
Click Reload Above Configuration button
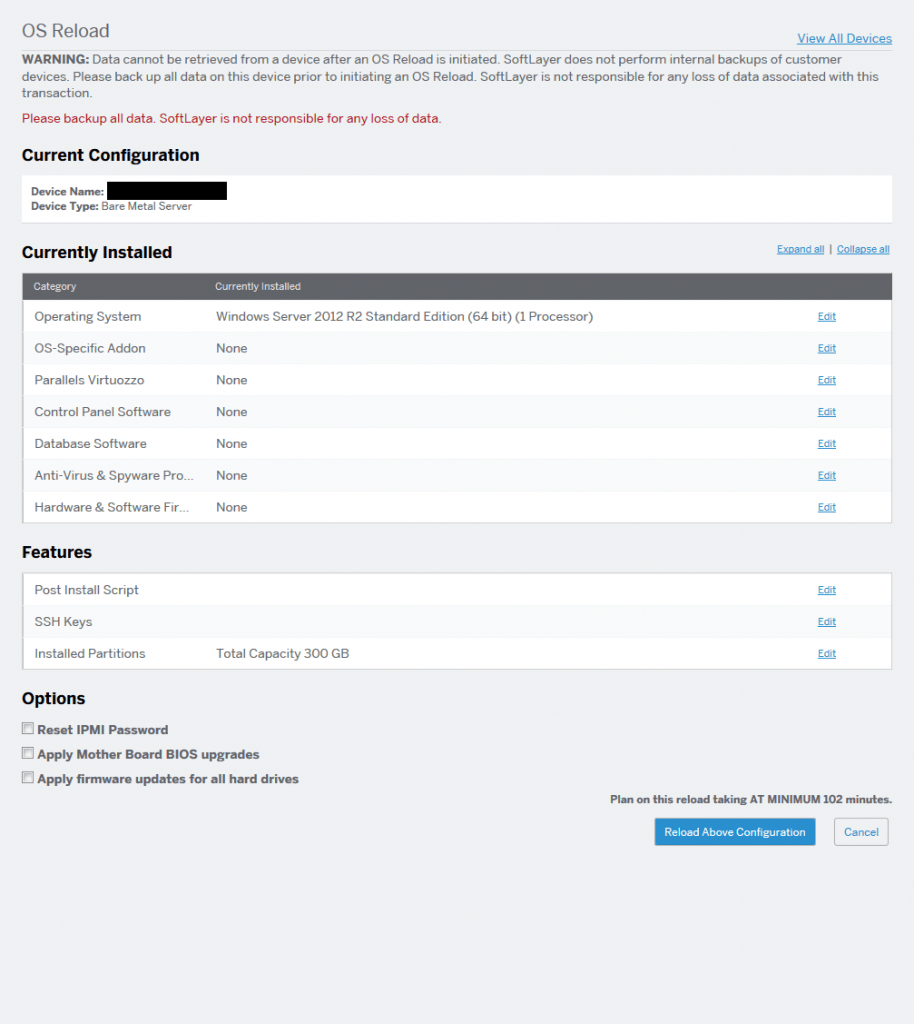pyautogui.click(x=734, y=832)
